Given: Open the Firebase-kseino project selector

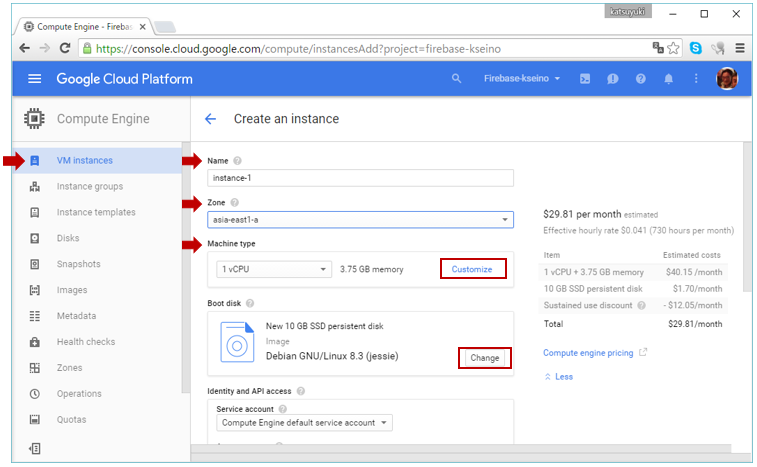Looking at the screenshot, I should [522, 78].
